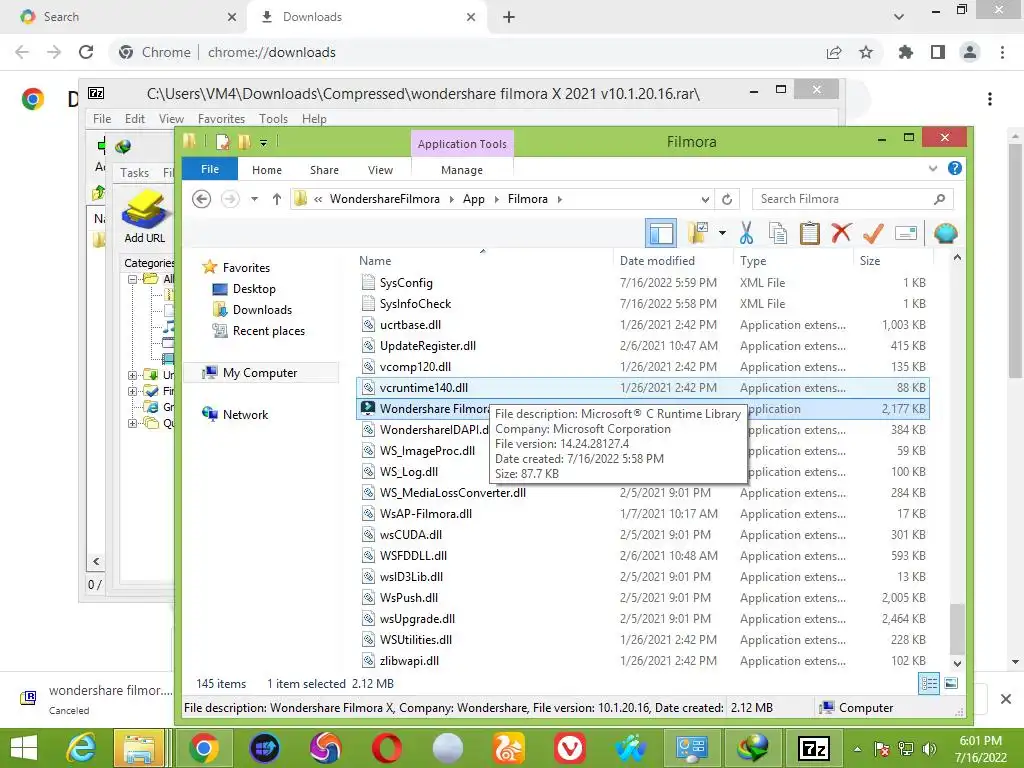Click the blue shell globe toolbar icon

[x=945, y=233]
